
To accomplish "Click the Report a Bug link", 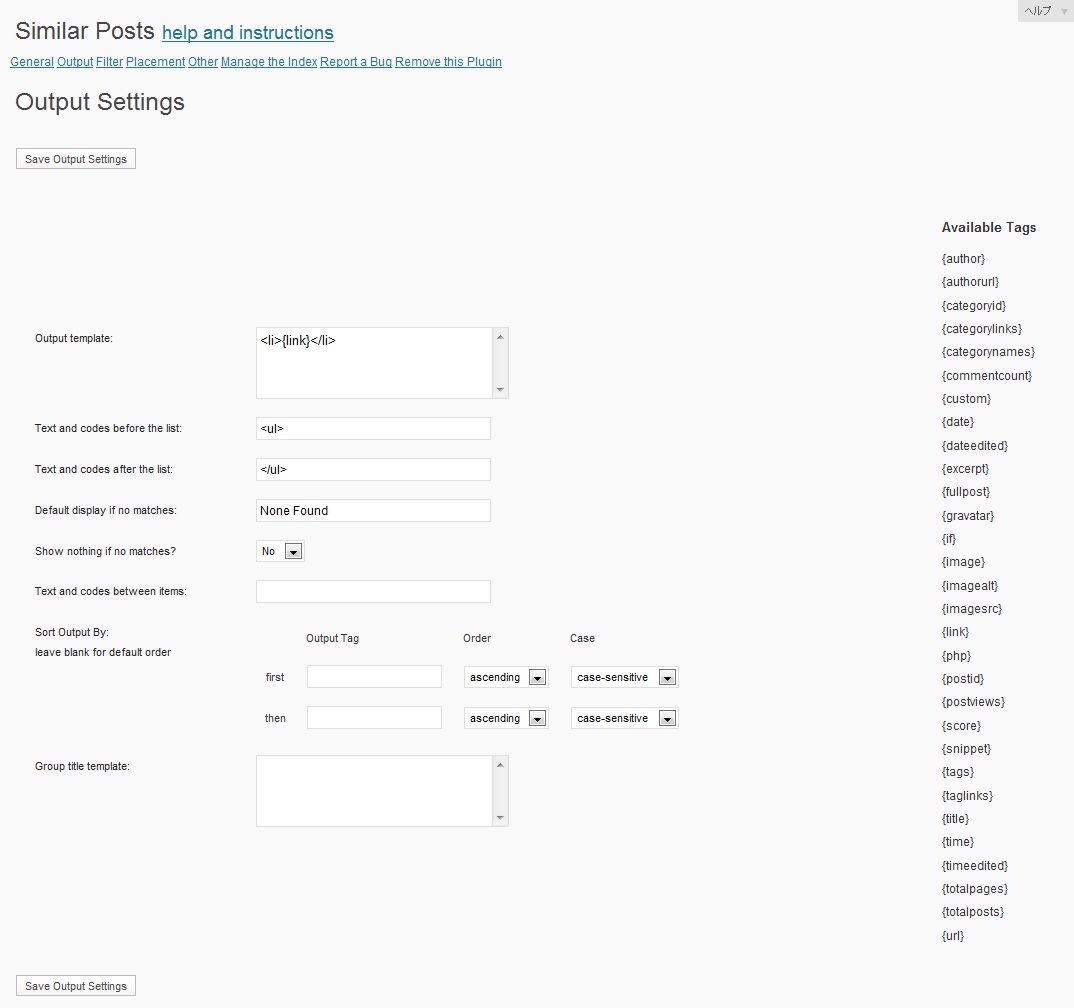I will point(356,62).
